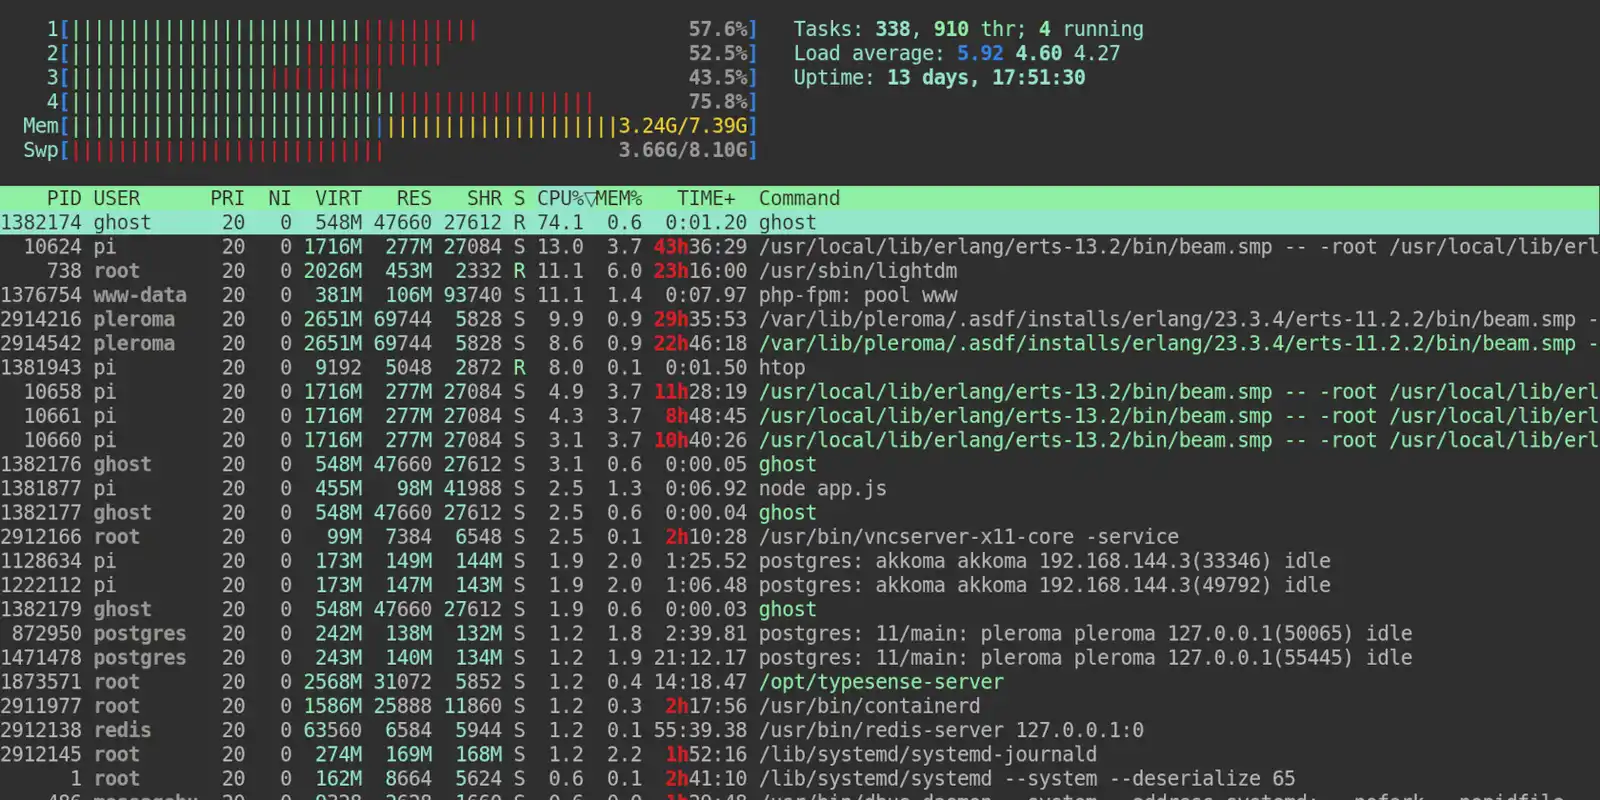Screen dimensions: 1600x800
Task: Select postgres akkoma 49792 idle row
Action: click(800, 585)
